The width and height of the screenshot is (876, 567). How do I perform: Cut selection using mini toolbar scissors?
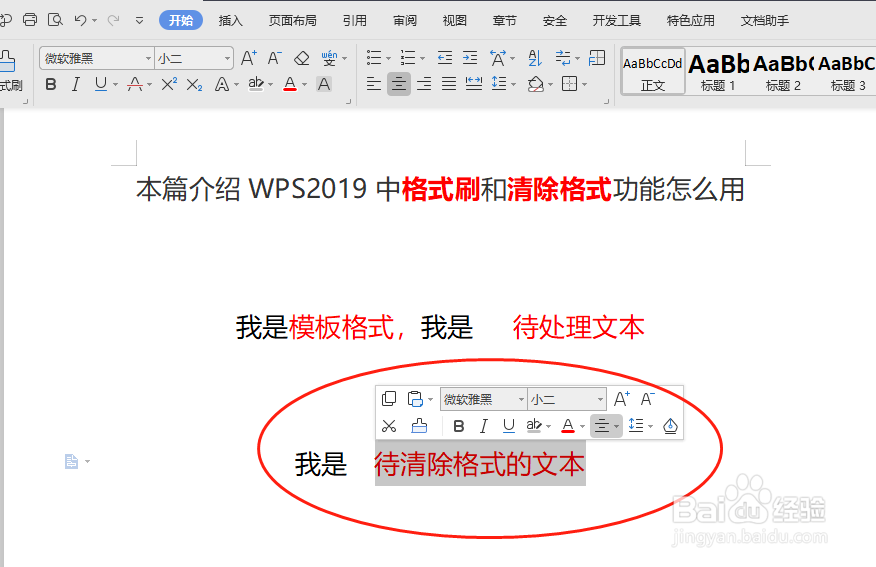click(389, 426)
